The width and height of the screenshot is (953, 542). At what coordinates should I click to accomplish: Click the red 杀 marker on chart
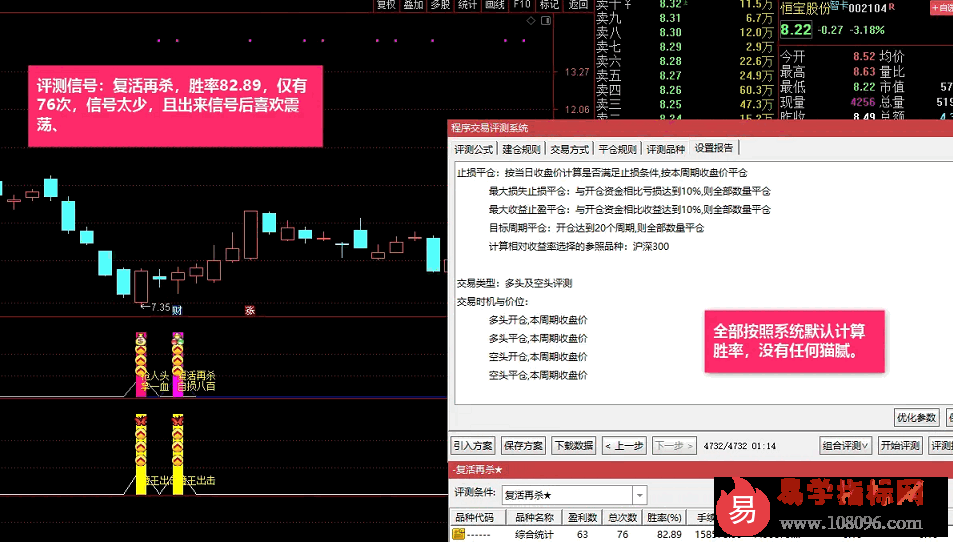(x=249, y=309)
